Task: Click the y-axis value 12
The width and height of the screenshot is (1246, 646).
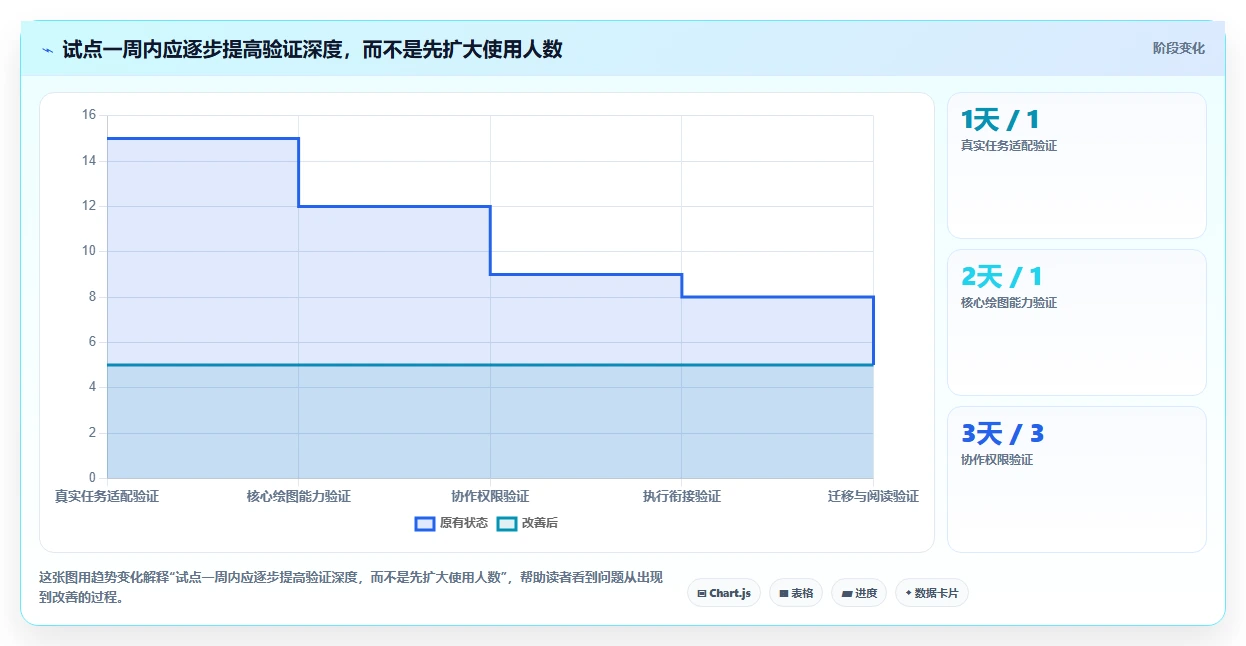Action: 89,206
